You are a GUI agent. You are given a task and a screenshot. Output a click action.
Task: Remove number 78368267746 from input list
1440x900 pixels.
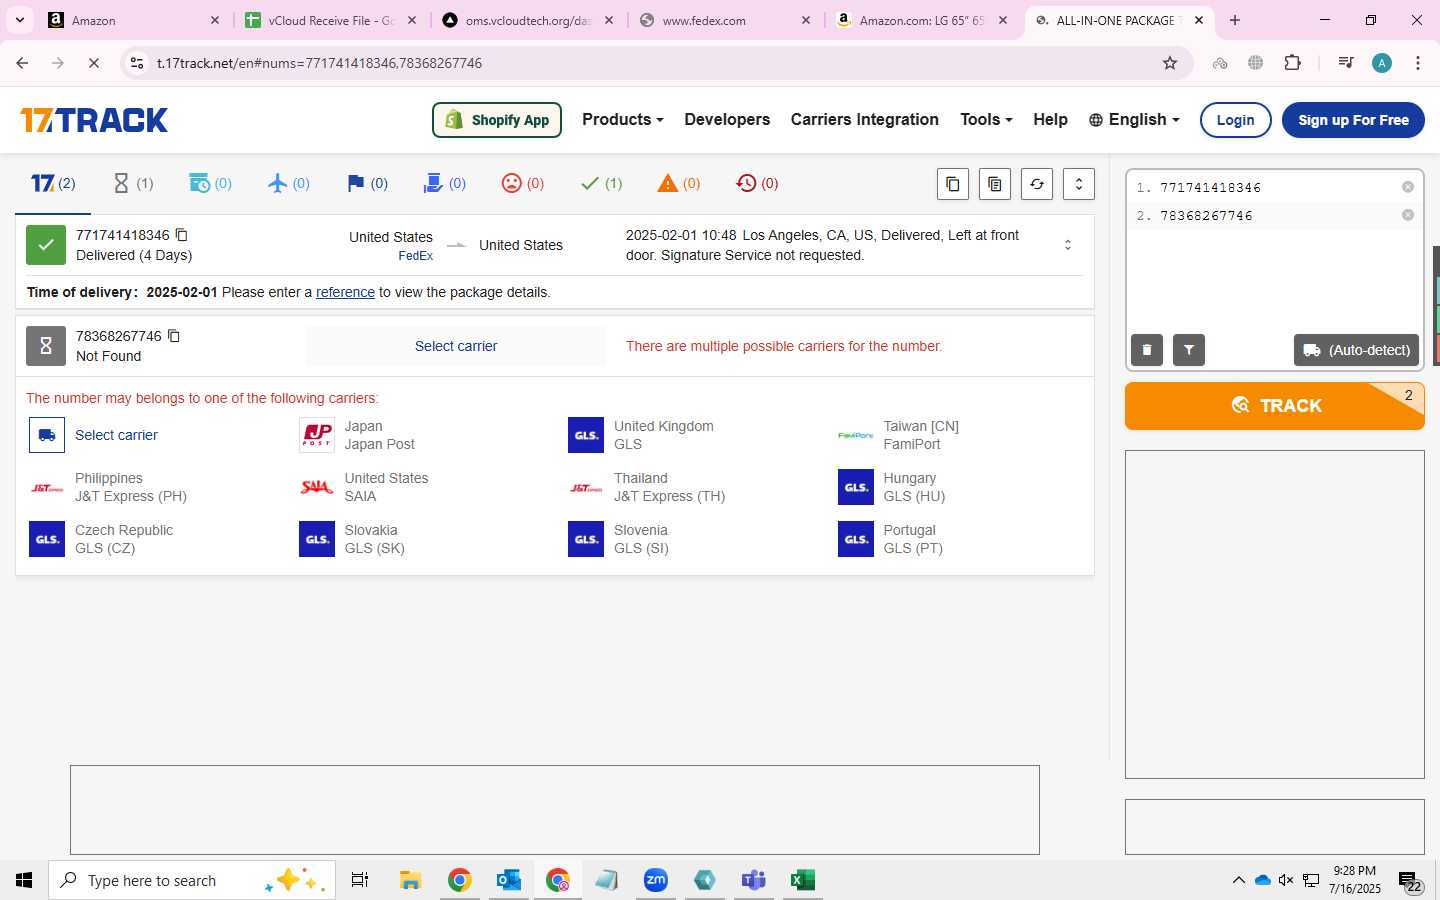pyautogui.click(x=1408, y=215)
